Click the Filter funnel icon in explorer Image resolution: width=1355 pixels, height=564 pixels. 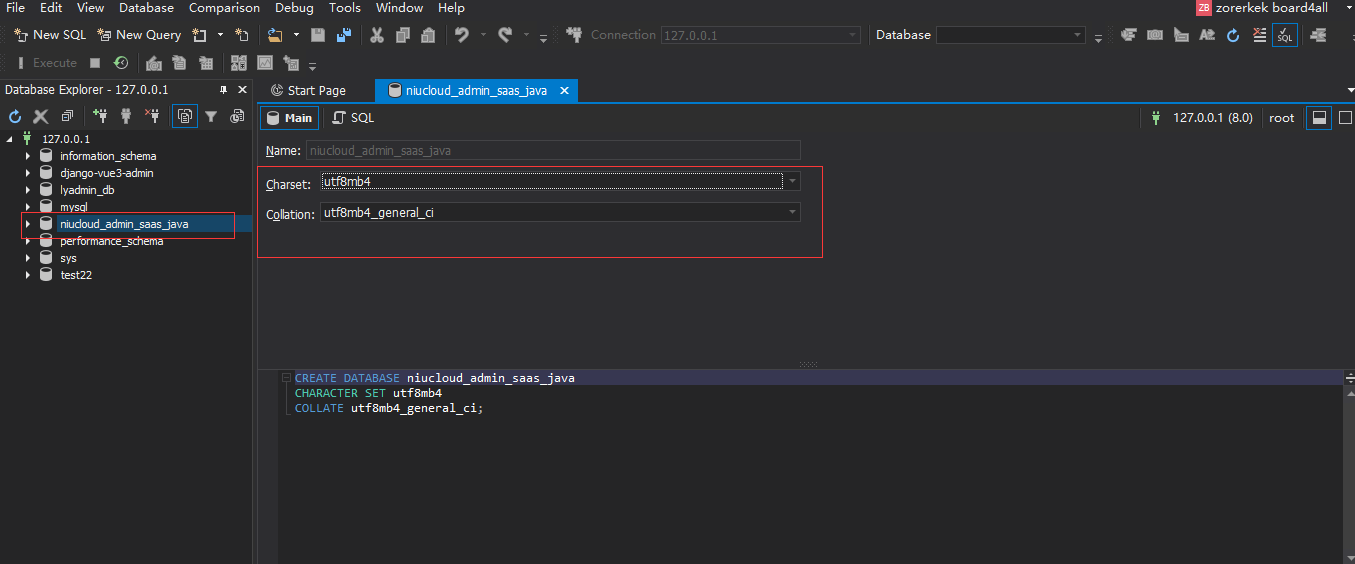pos(211,117)
